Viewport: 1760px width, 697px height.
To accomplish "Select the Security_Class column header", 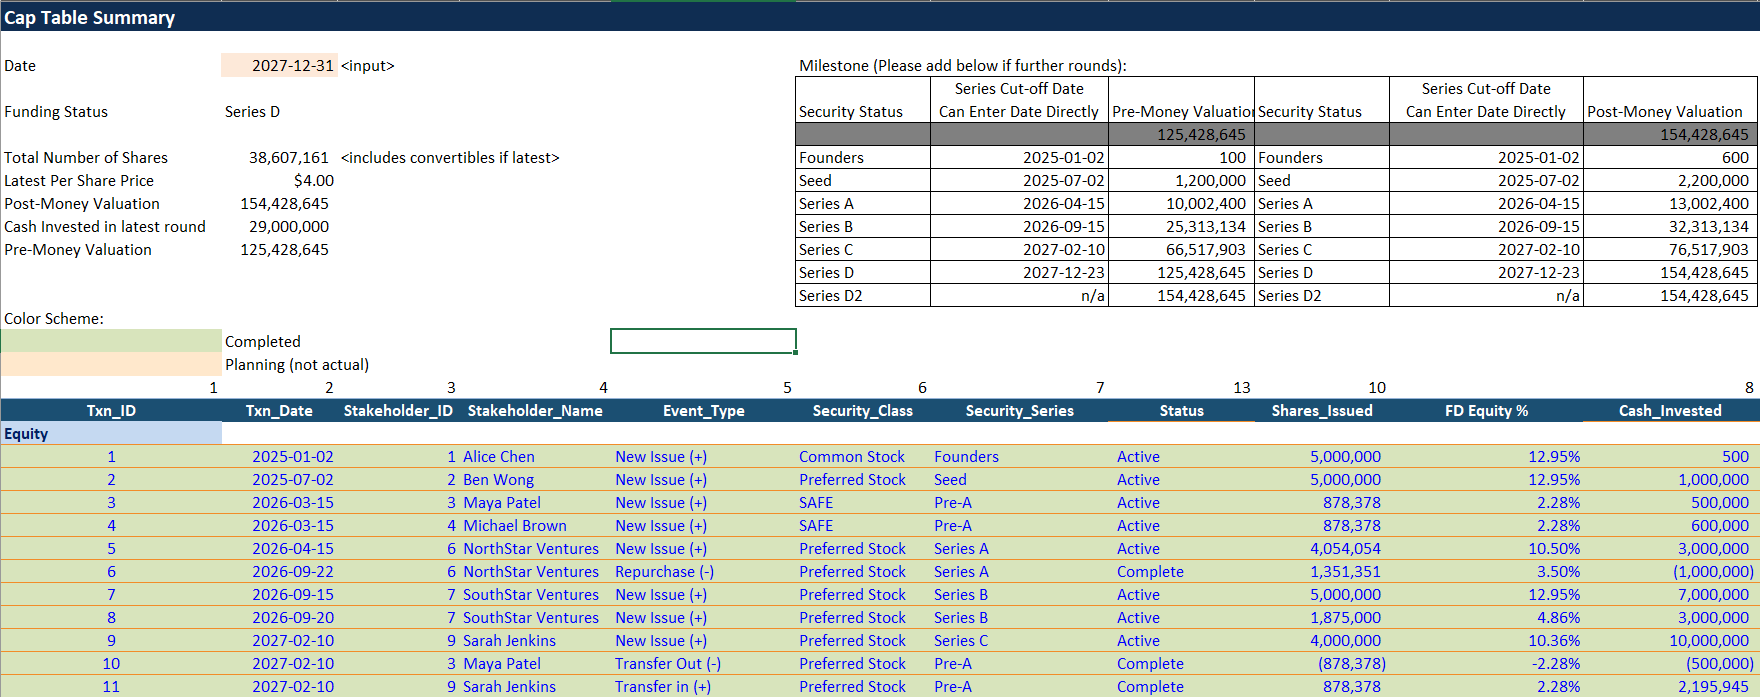I will coord(862,411).
